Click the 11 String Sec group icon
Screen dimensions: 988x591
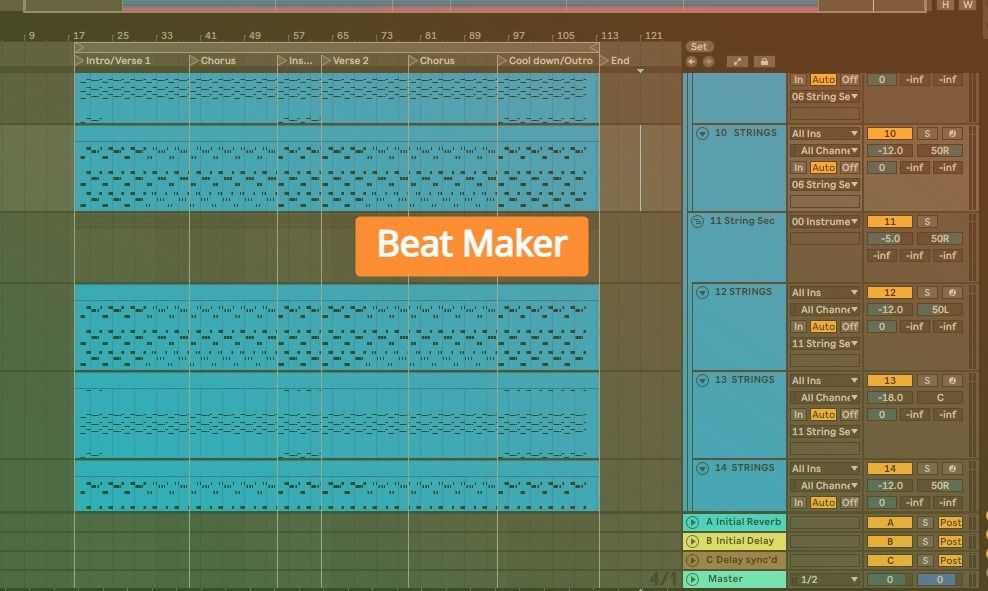tap(698, 221)
